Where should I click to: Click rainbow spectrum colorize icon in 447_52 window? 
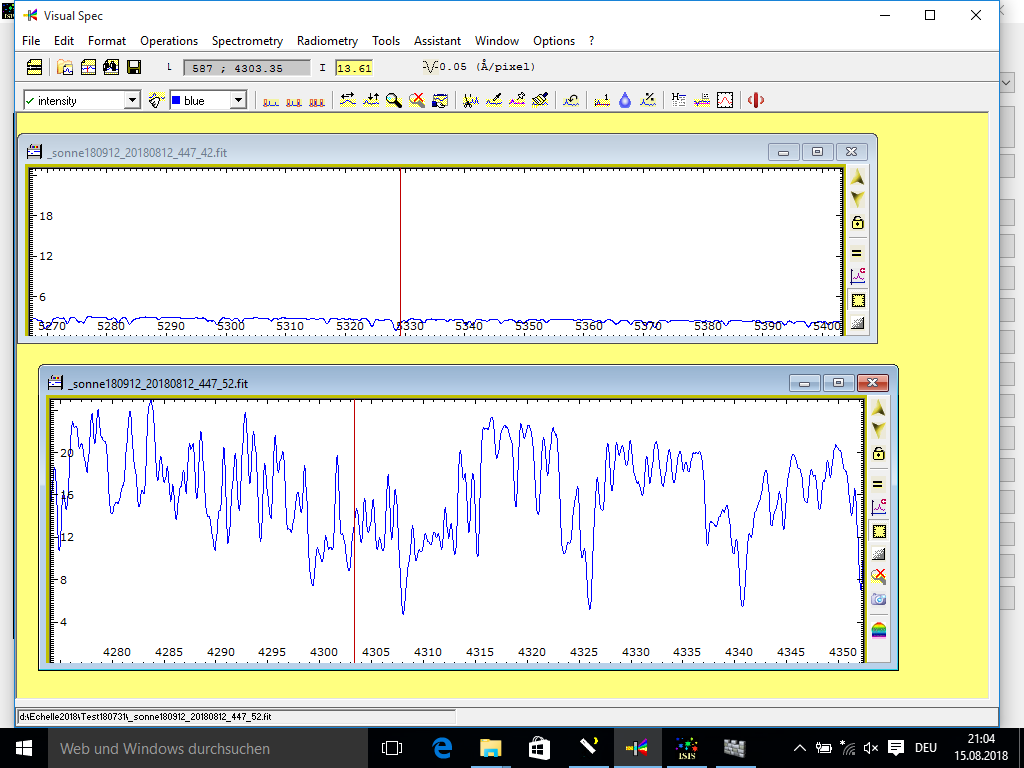pos(878,629)
